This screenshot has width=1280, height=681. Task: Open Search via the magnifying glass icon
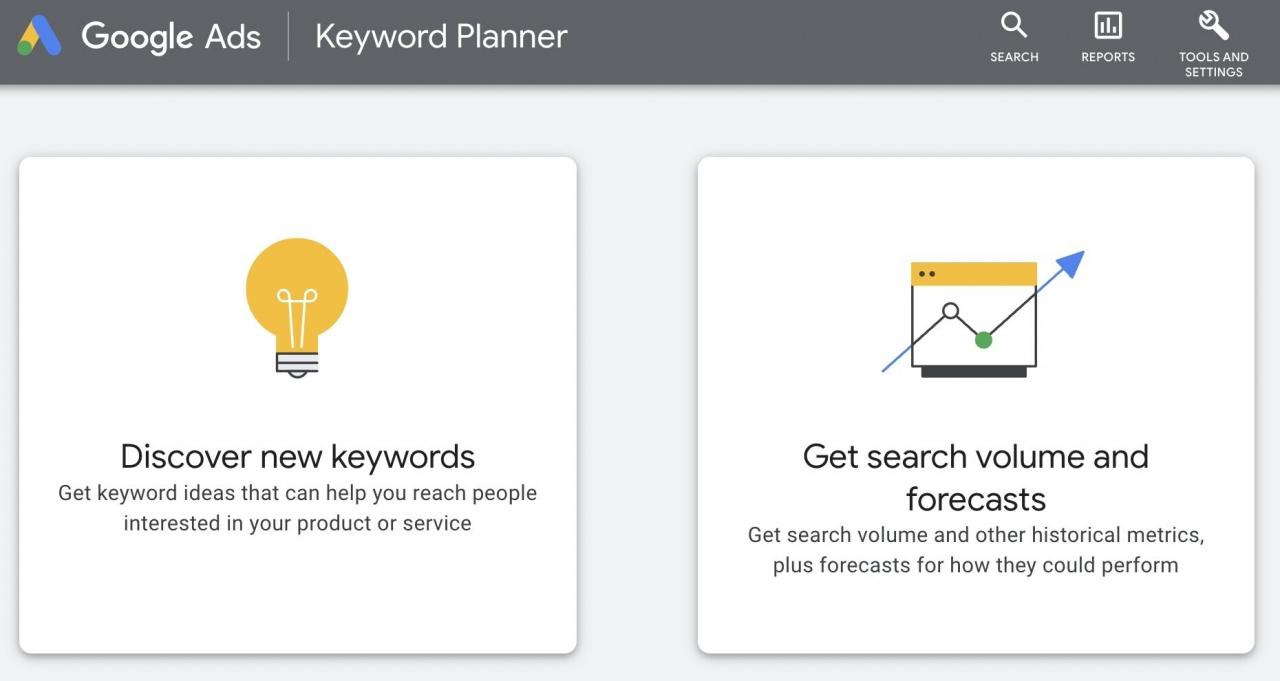1014,25
